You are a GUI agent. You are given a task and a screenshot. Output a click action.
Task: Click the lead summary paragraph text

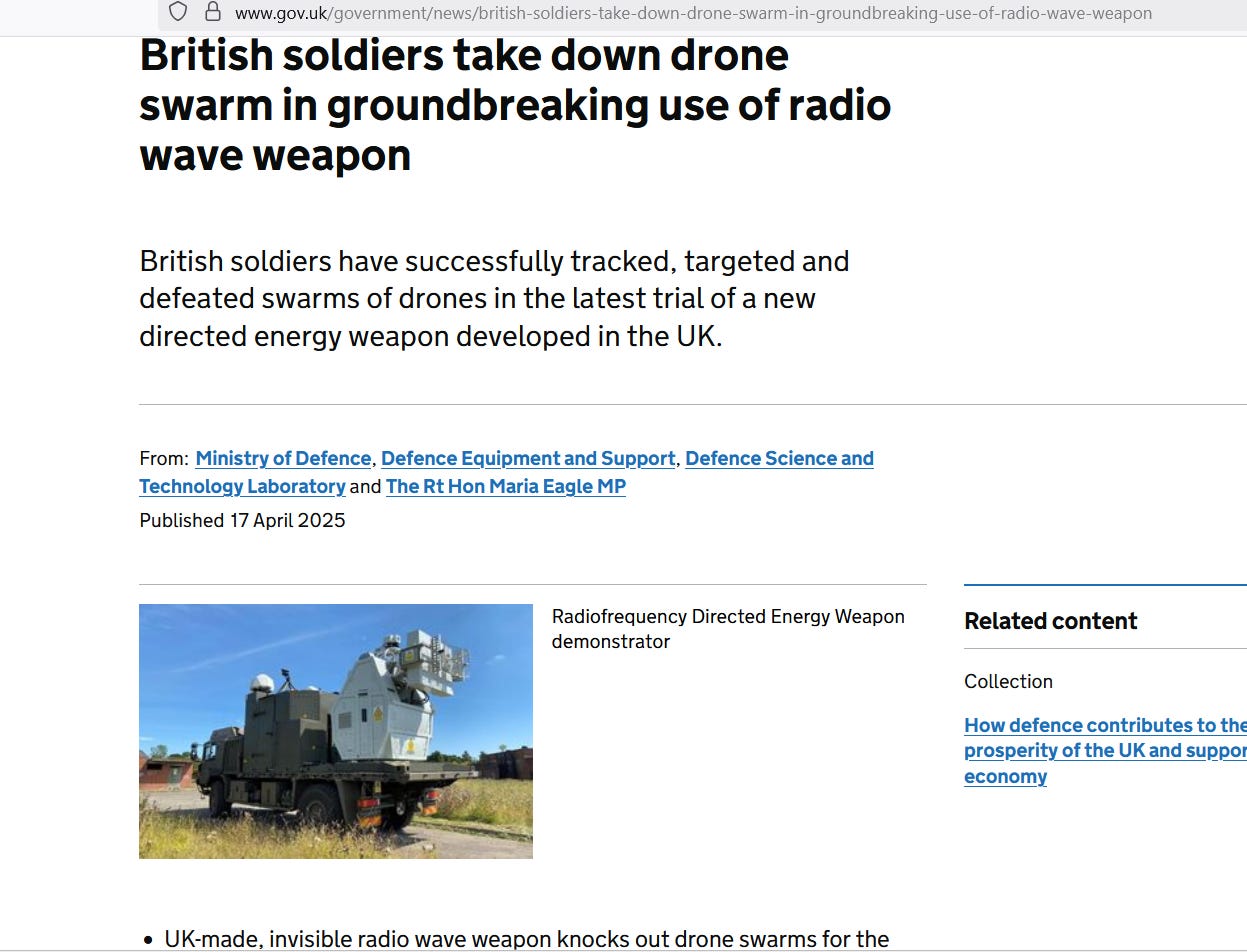pyautogui.click(x=494, y=298)
